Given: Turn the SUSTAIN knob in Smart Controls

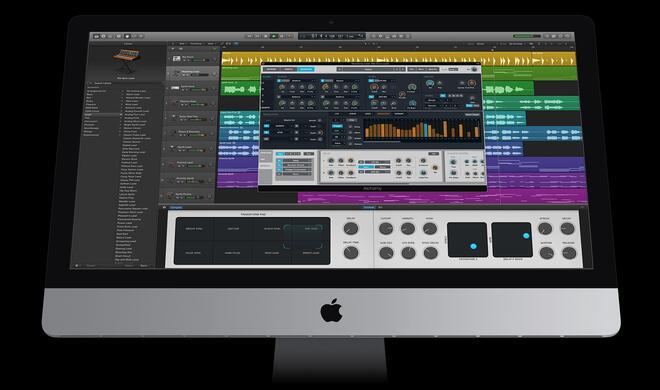Looking at the screenshot, I should click(546, 253).
